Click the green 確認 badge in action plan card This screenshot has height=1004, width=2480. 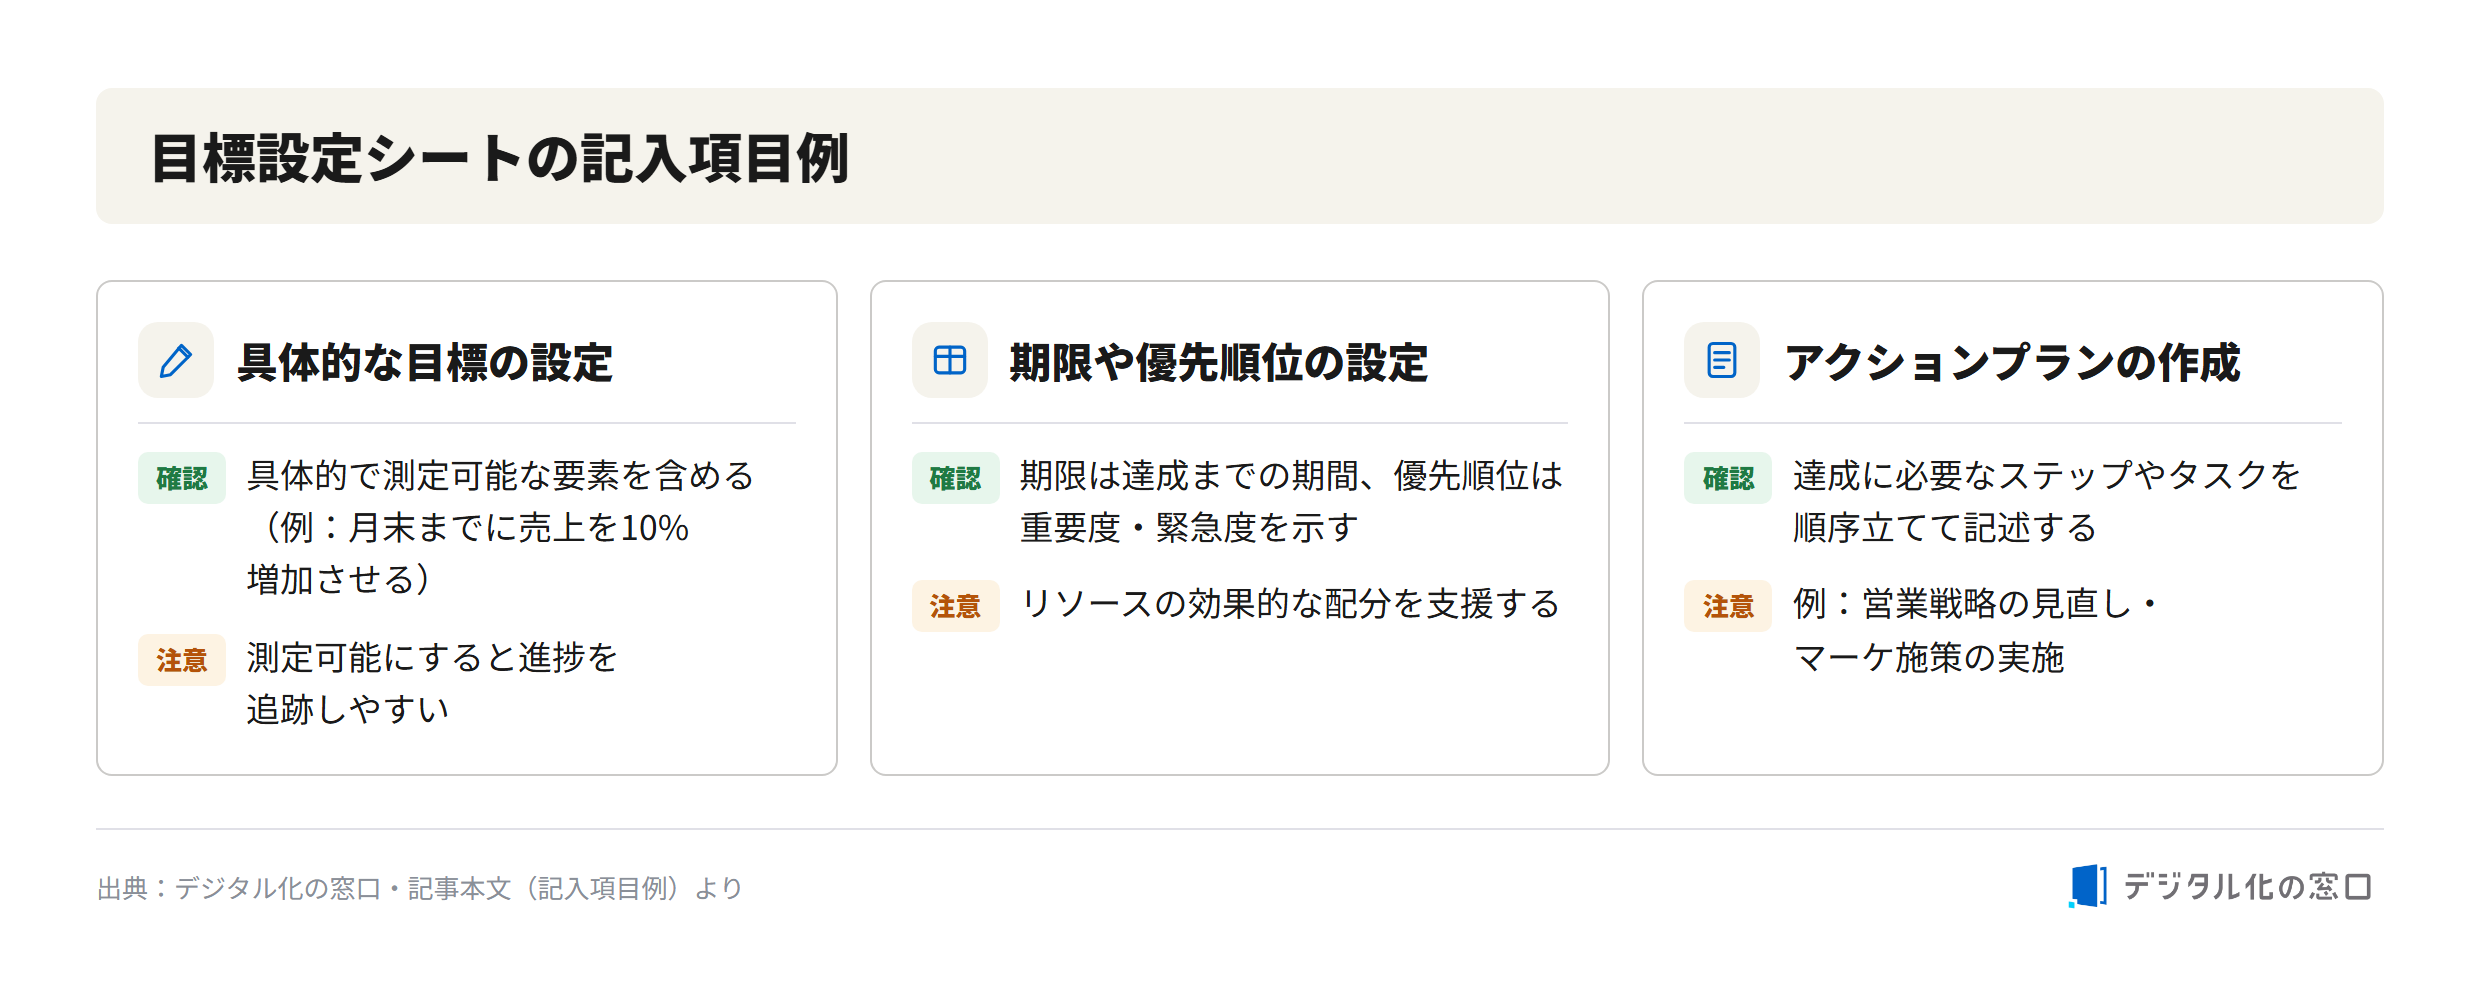[1728, 478]
